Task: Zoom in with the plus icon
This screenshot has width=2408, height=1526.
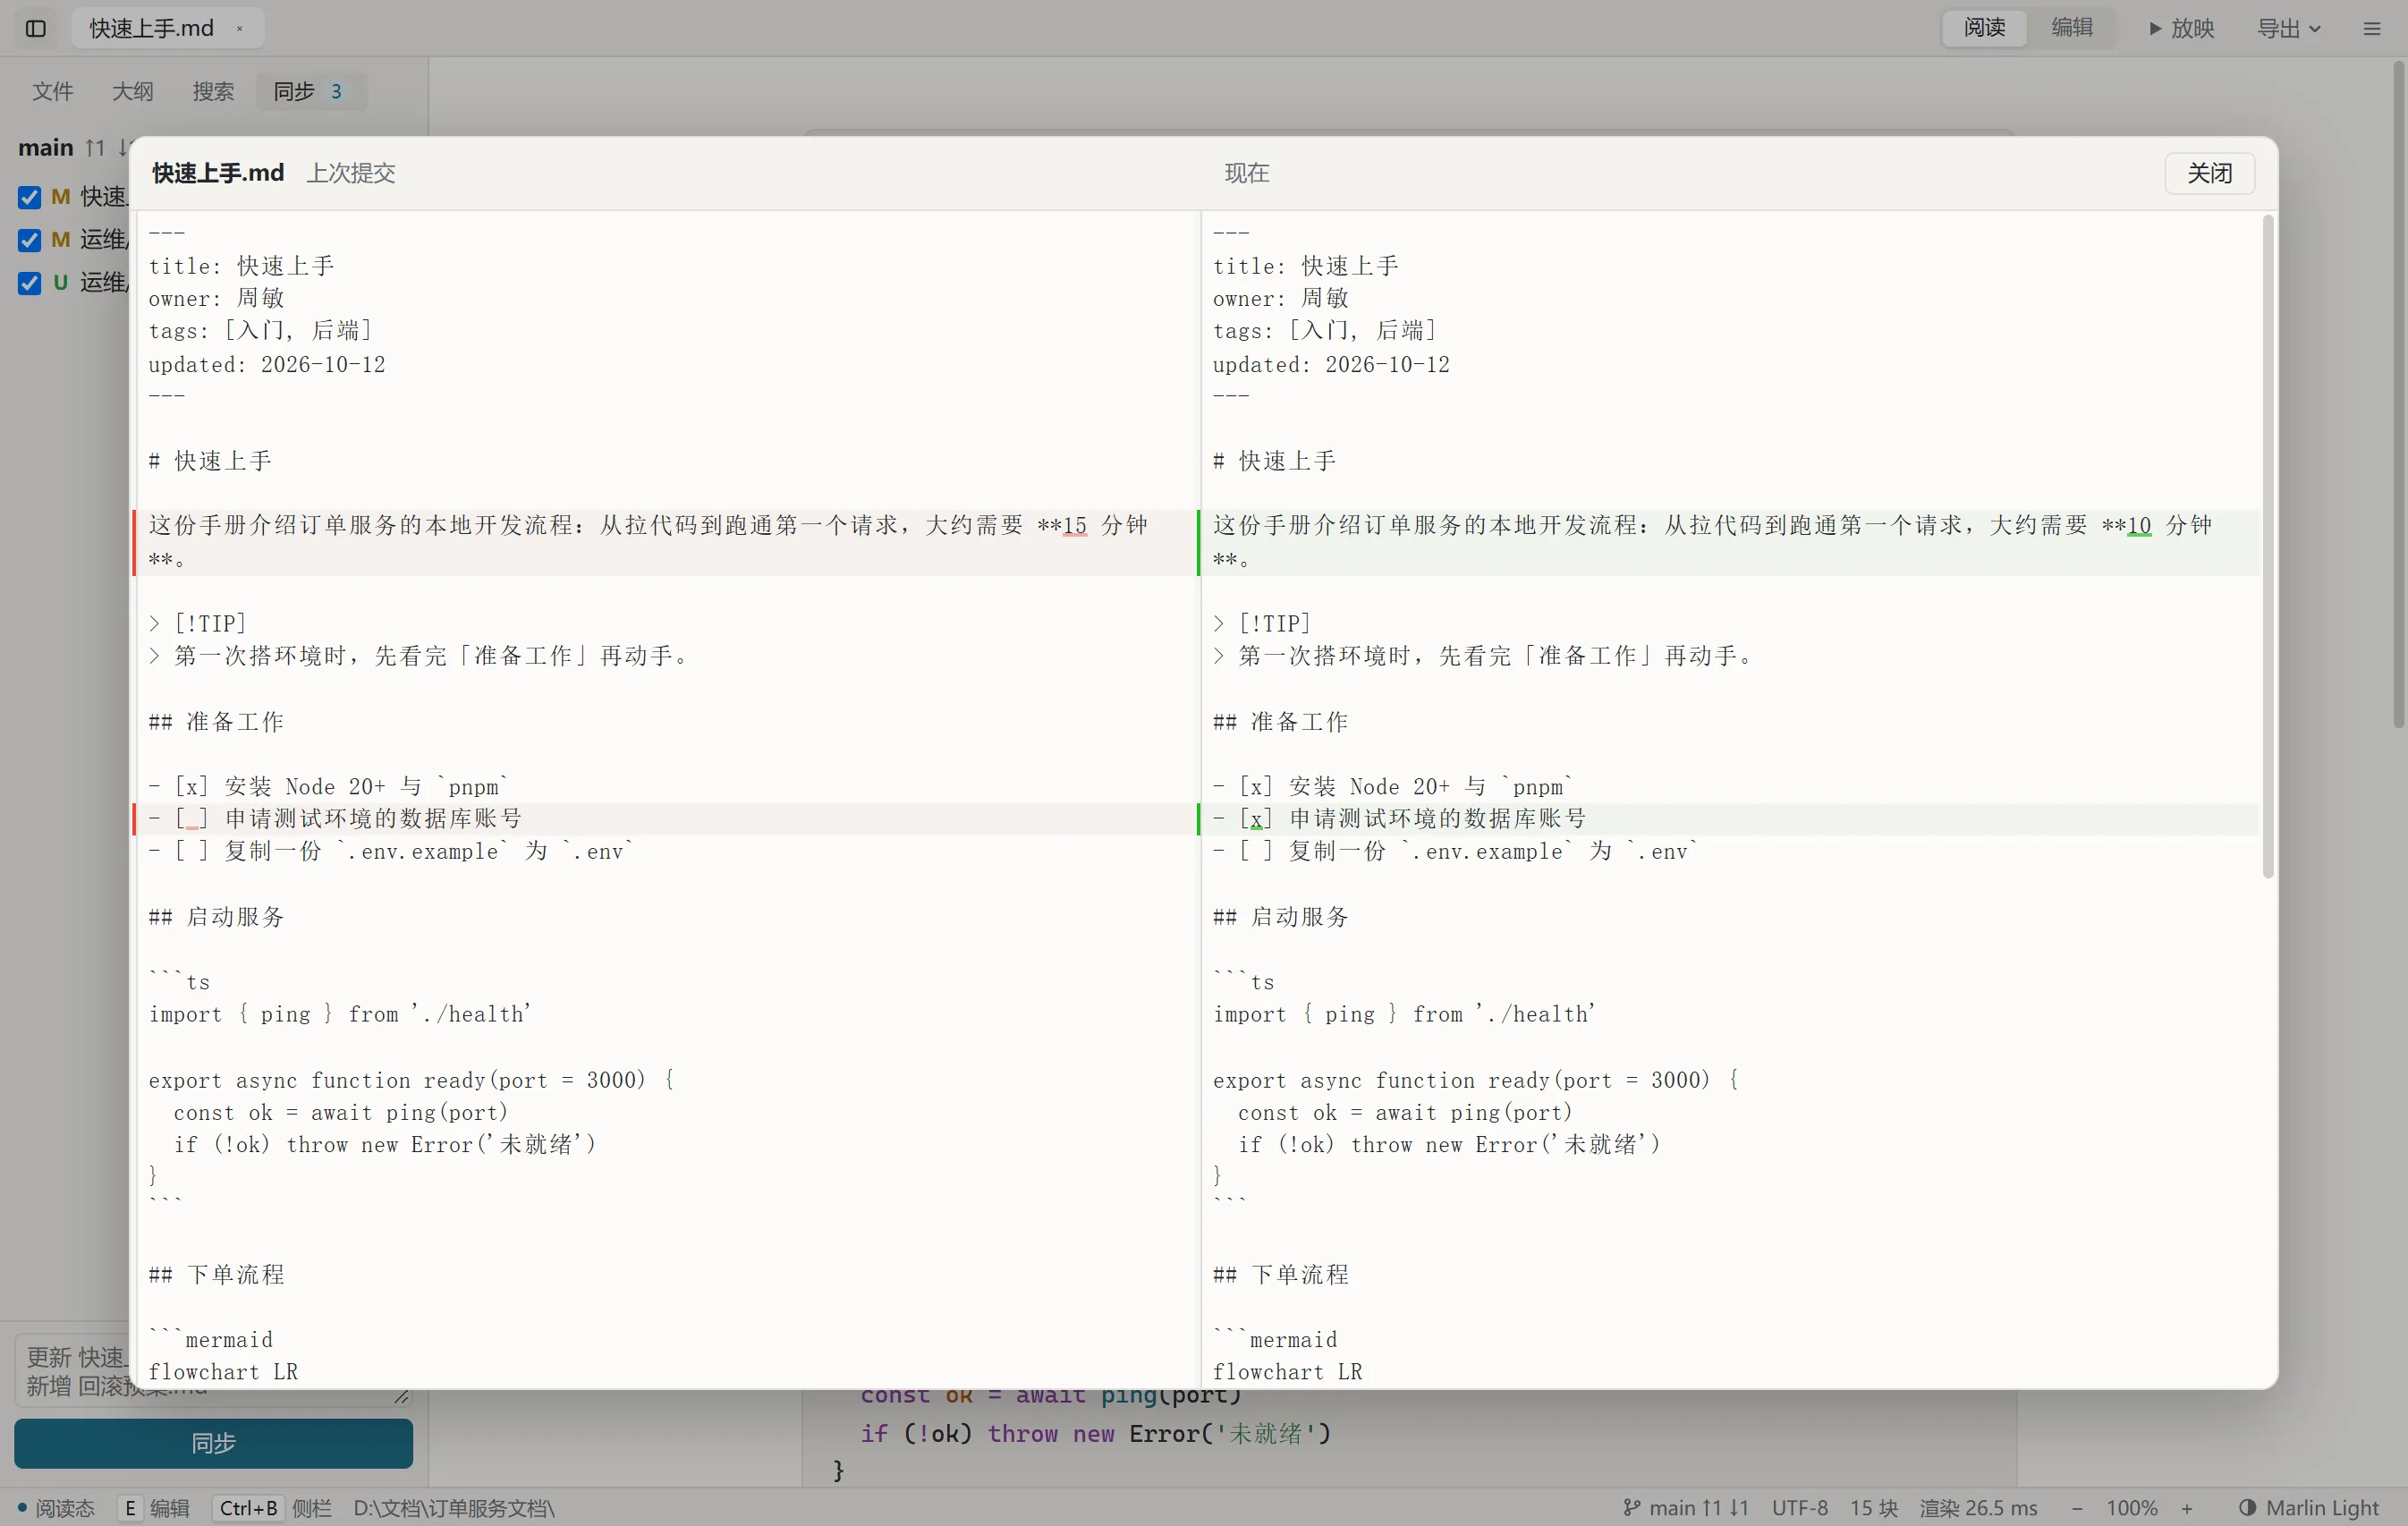Action: click(2187, 1507)
